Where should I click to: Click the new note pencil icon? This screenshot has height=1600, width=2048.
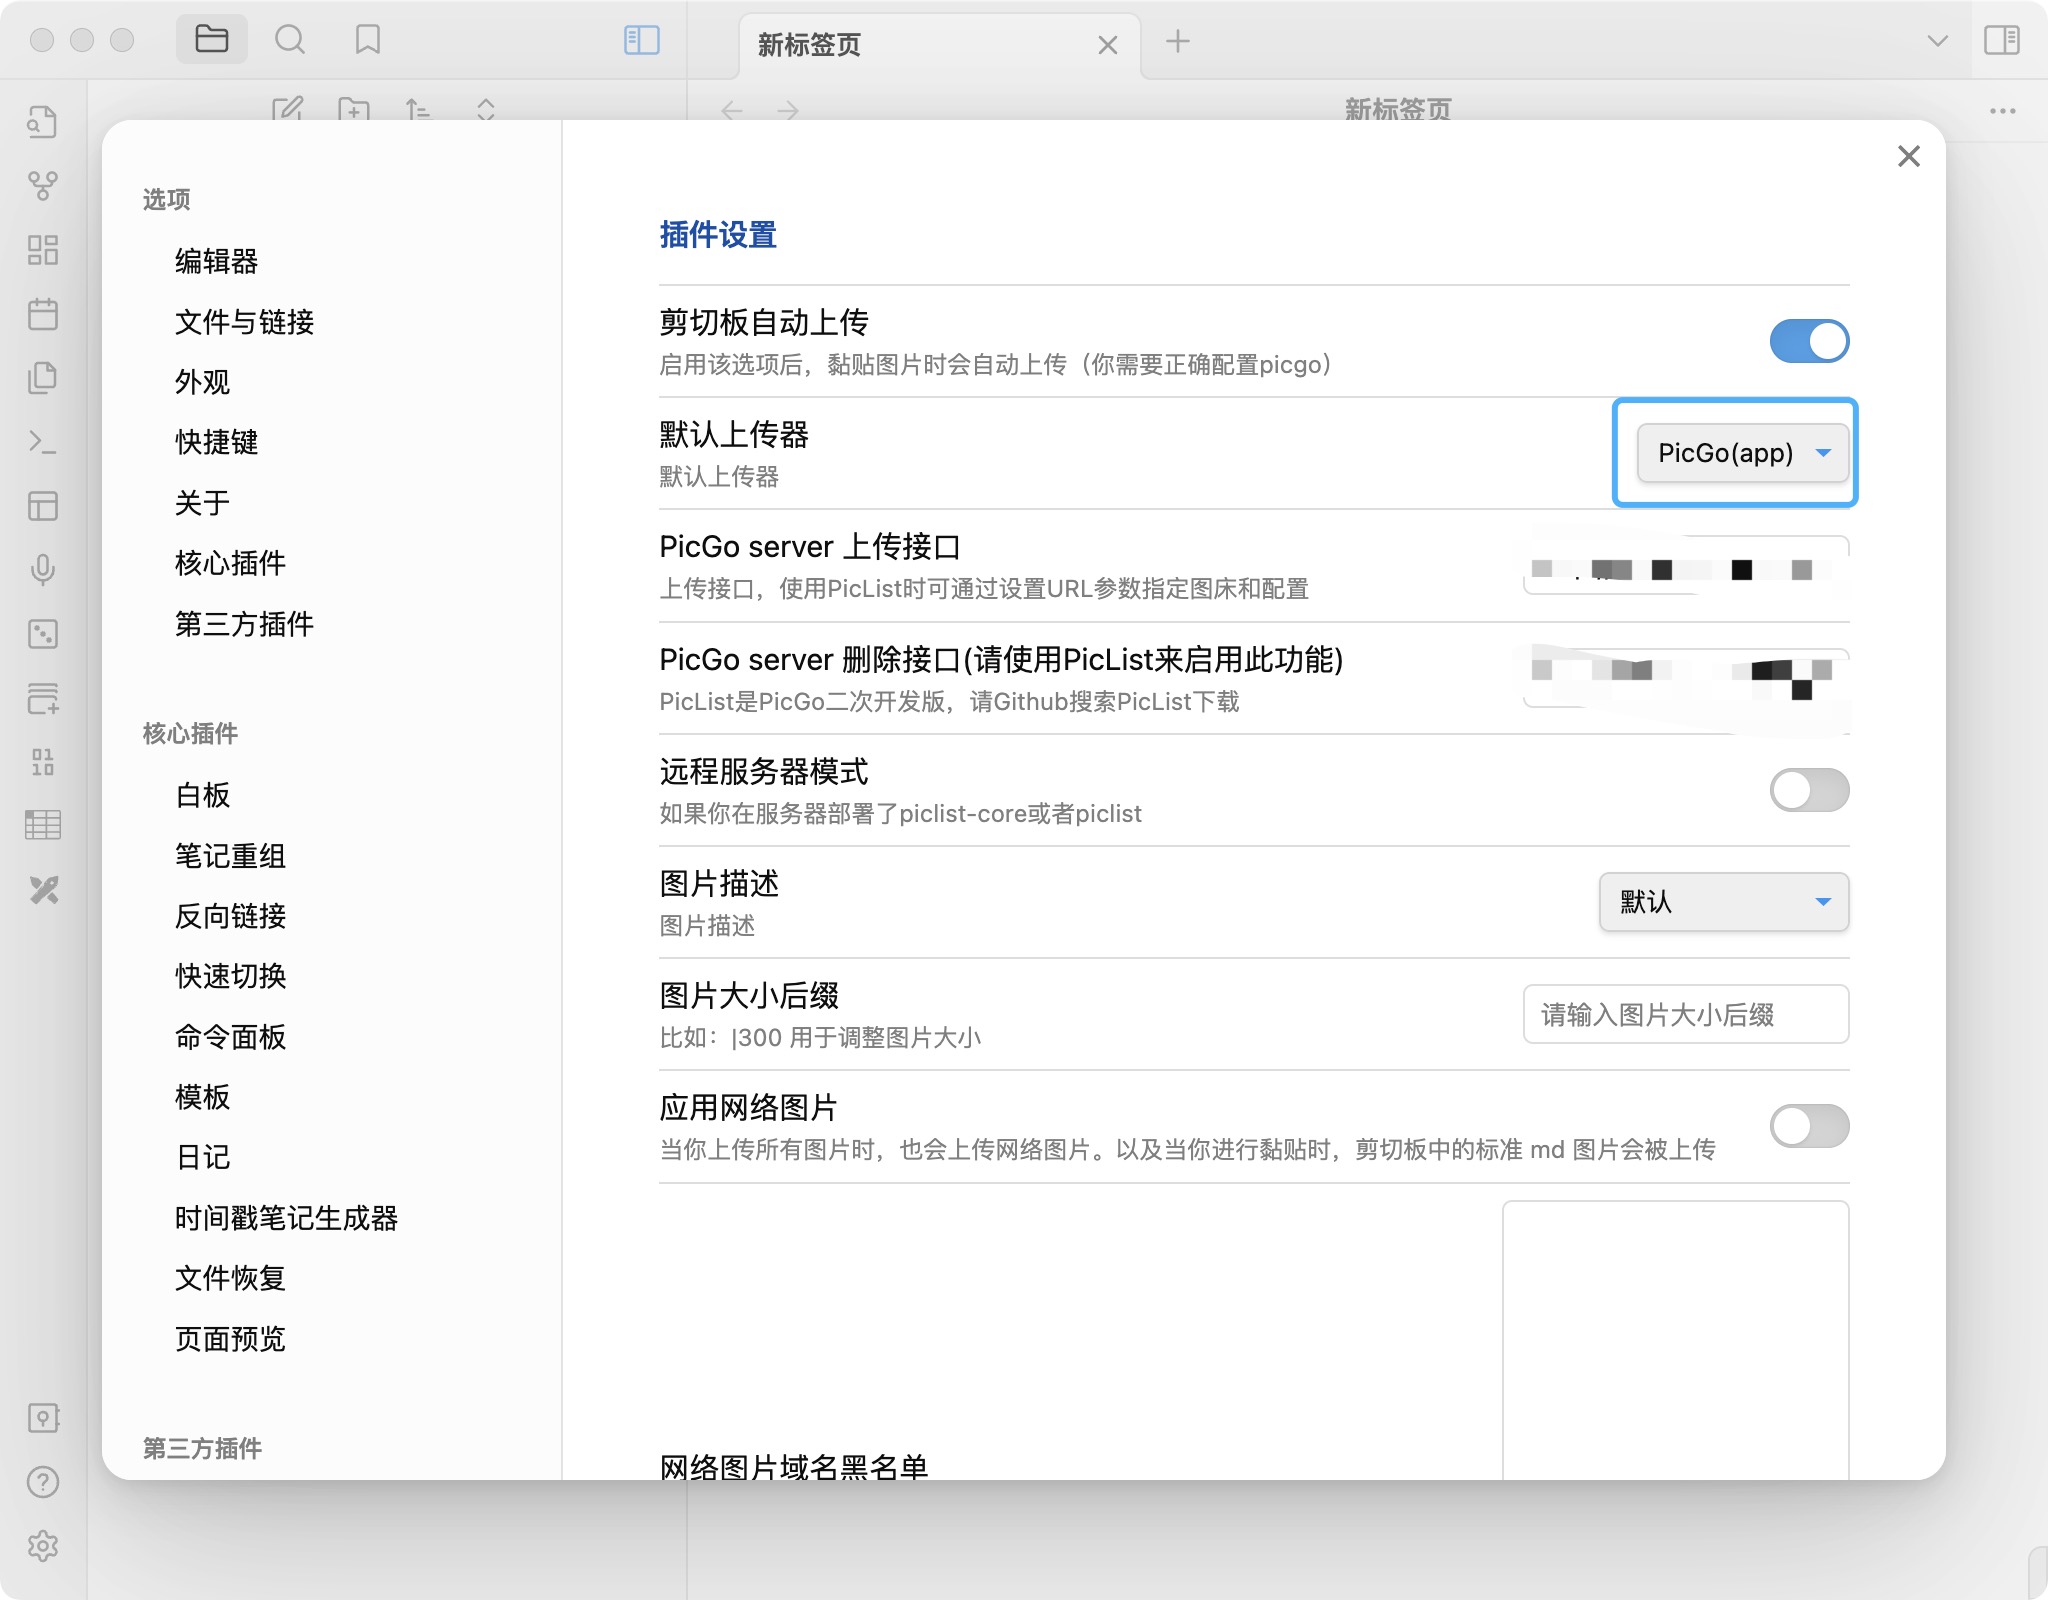click(287, 108)
